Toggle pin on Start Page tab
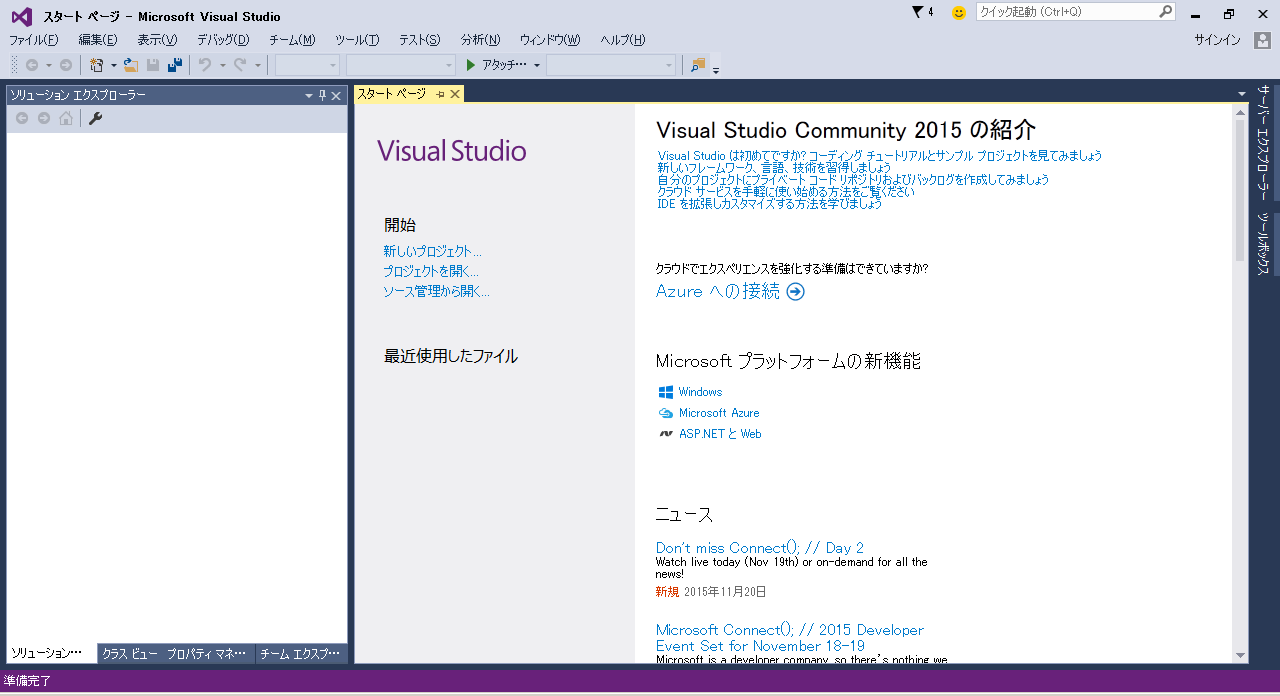This screenshot has height=696, width=1280. click(440, 94)
